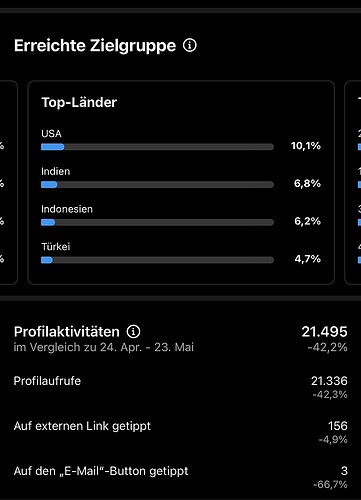Tap info icon next to Profilaktivitäten
This screenshot has width=361, height=500.
(x=133, y=332)
